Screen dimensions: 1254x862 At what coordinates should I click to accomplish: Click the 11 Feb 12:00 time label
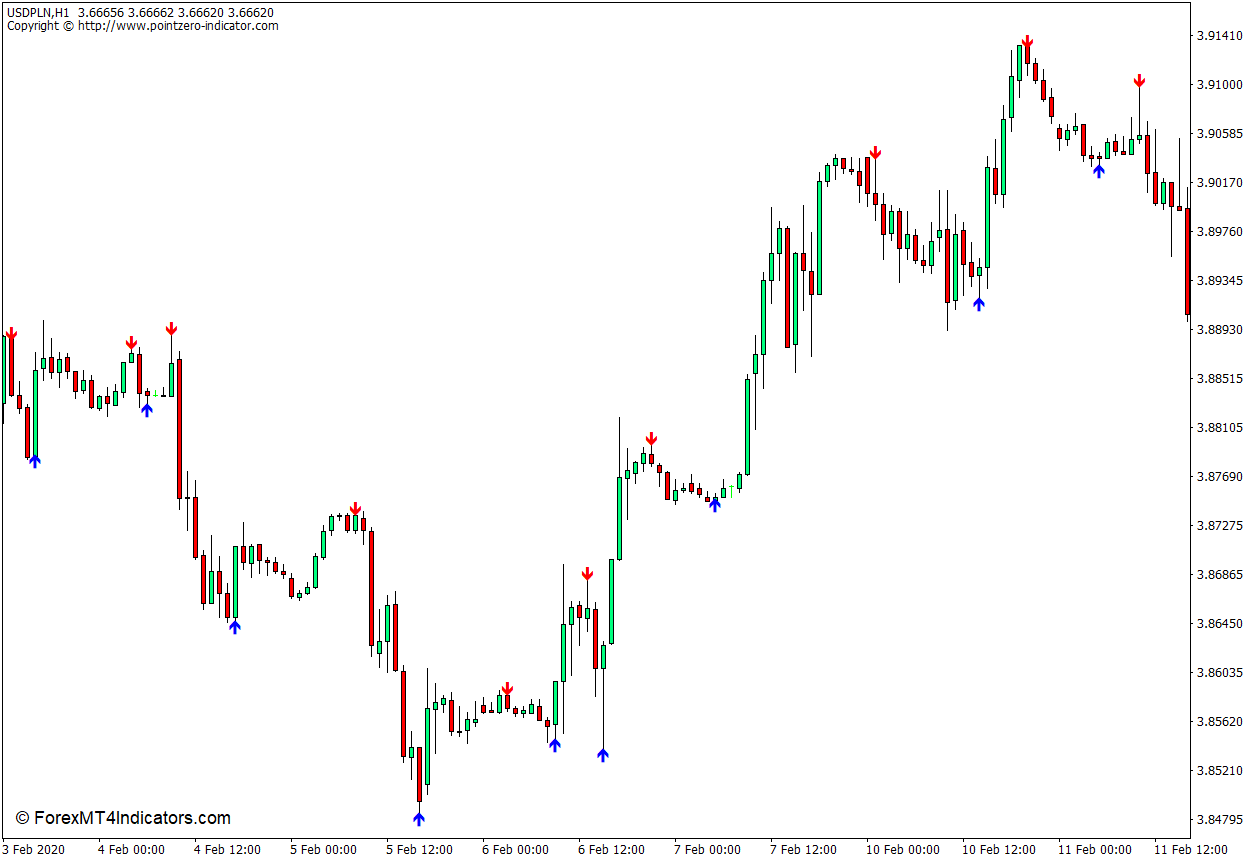pyautogui.click(x=1187, y=850)
